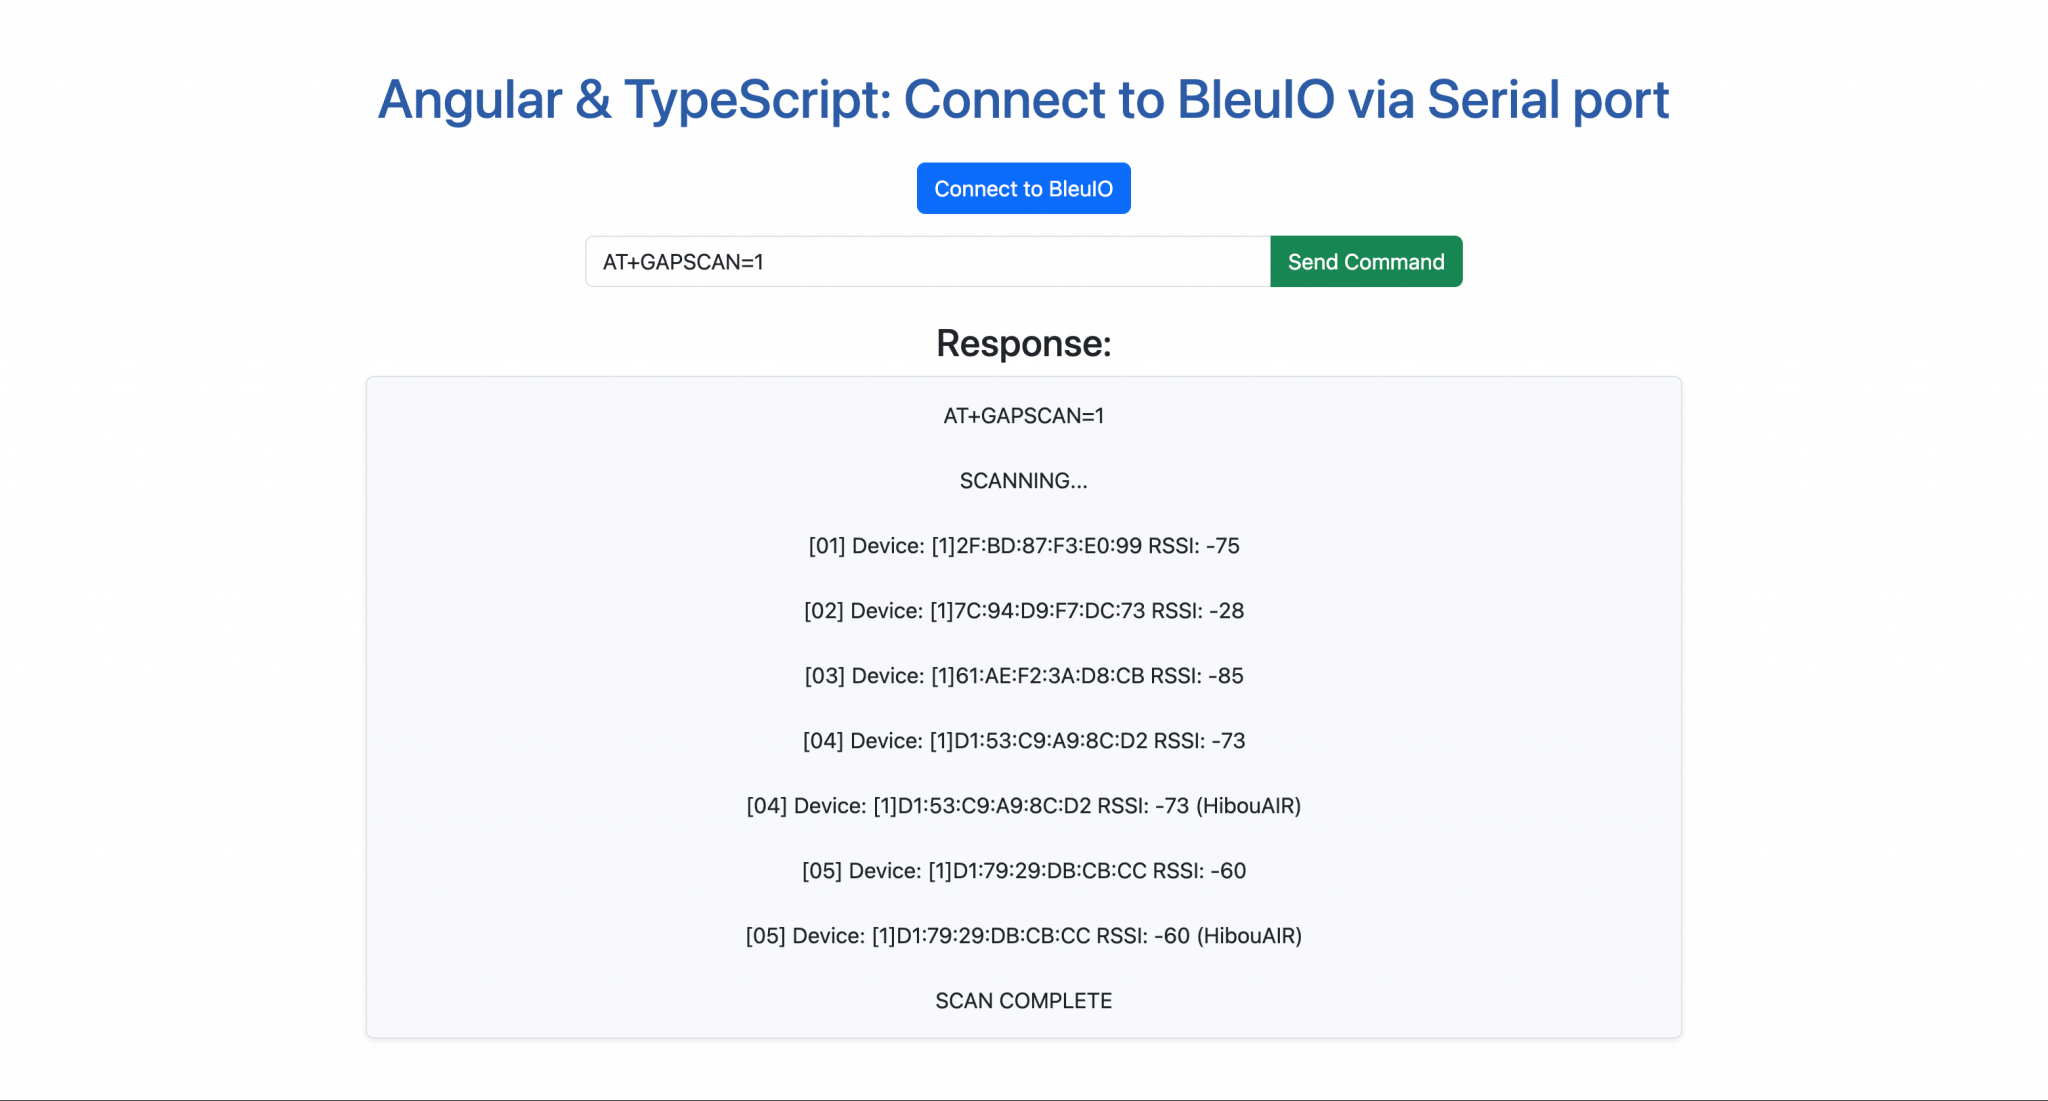The width and height of the screenshot is (2048, 1101).
Task: Select device [03] with RSSI -85
Action: (x=1023, y=676)
